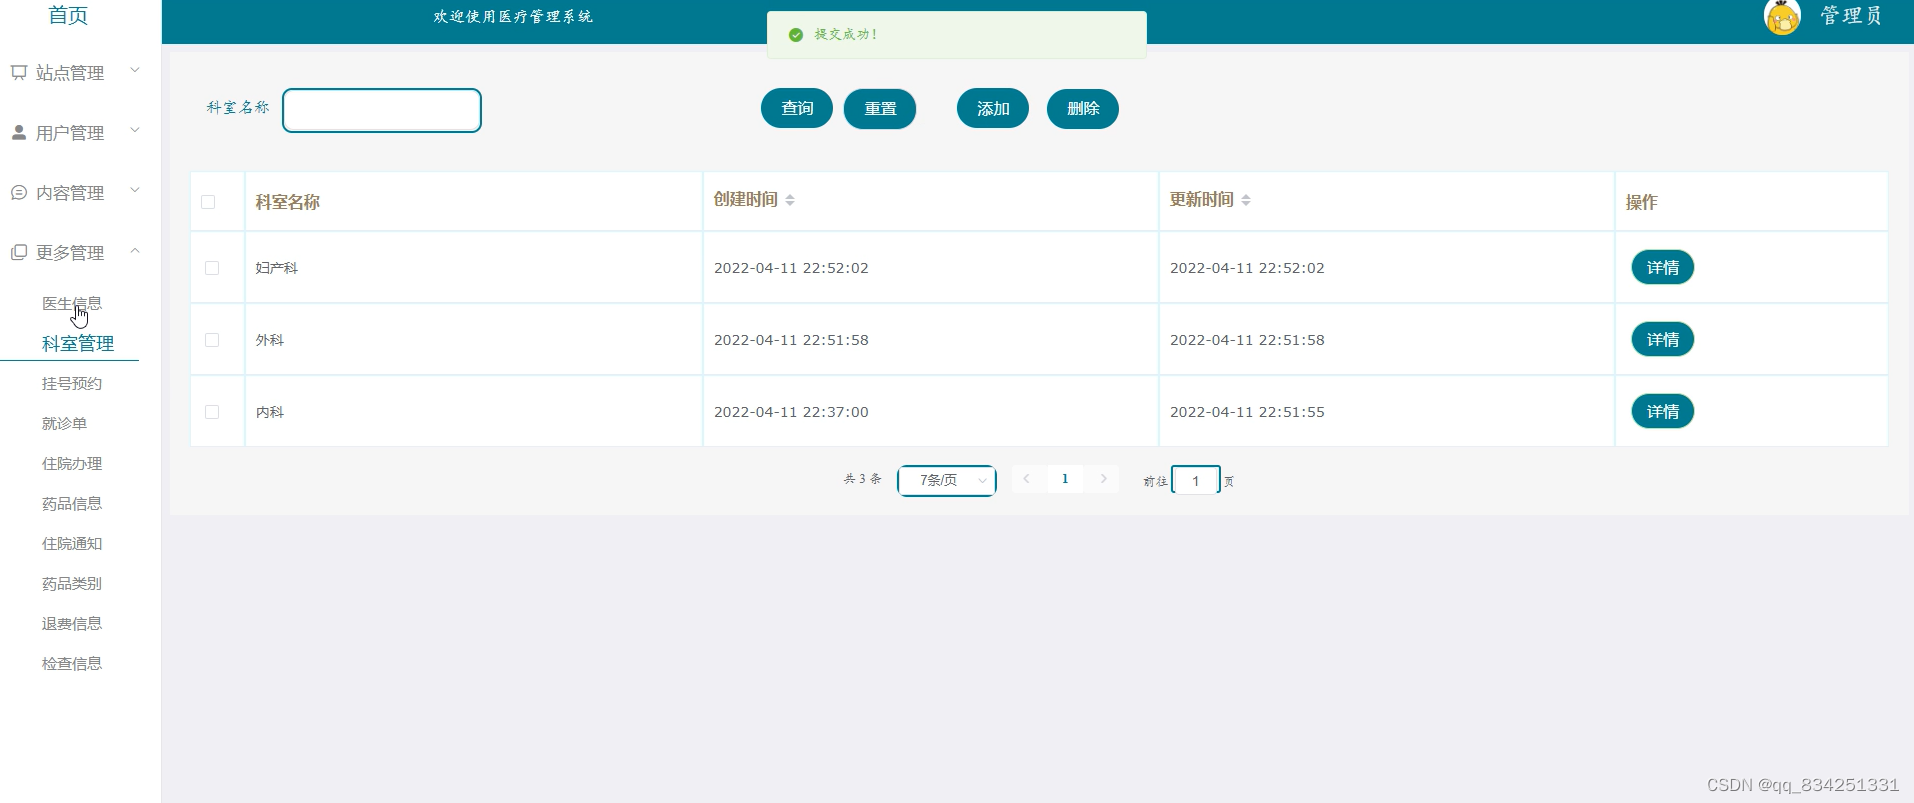
Task: Open 挂号预约 submenu item
Action: [72, 383]
